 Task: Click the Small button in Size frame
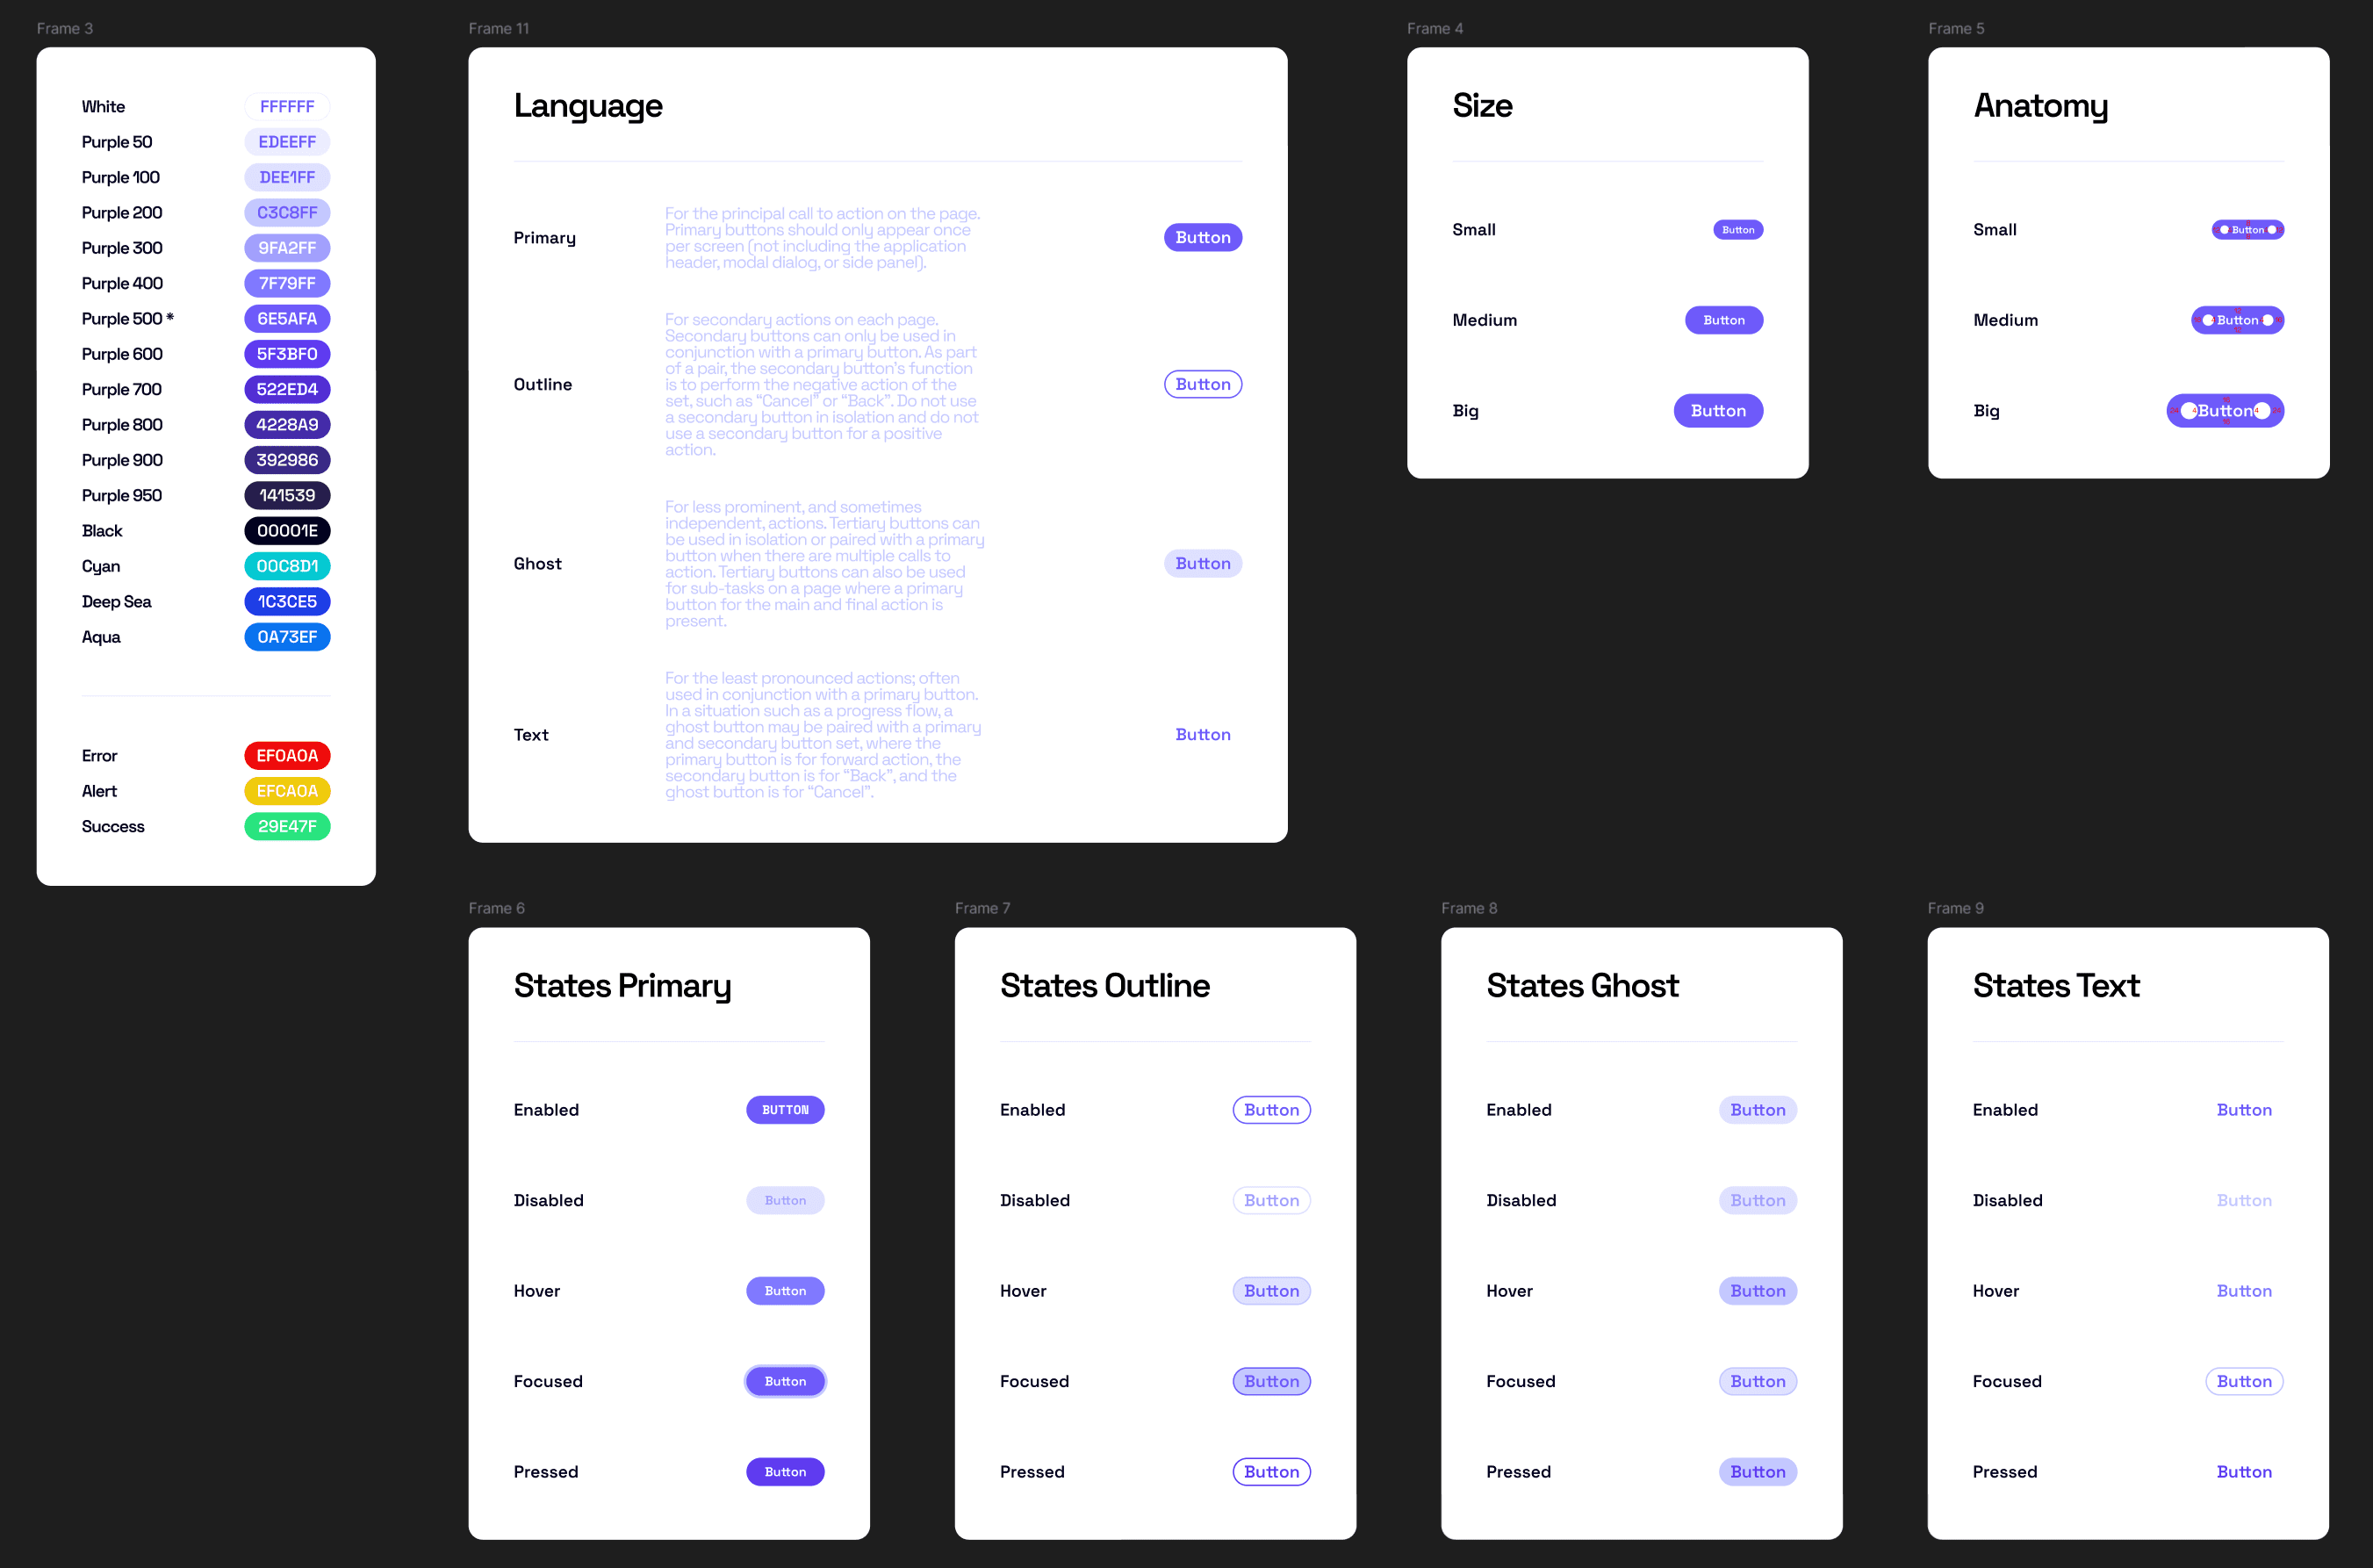(x=1737, y=230)
